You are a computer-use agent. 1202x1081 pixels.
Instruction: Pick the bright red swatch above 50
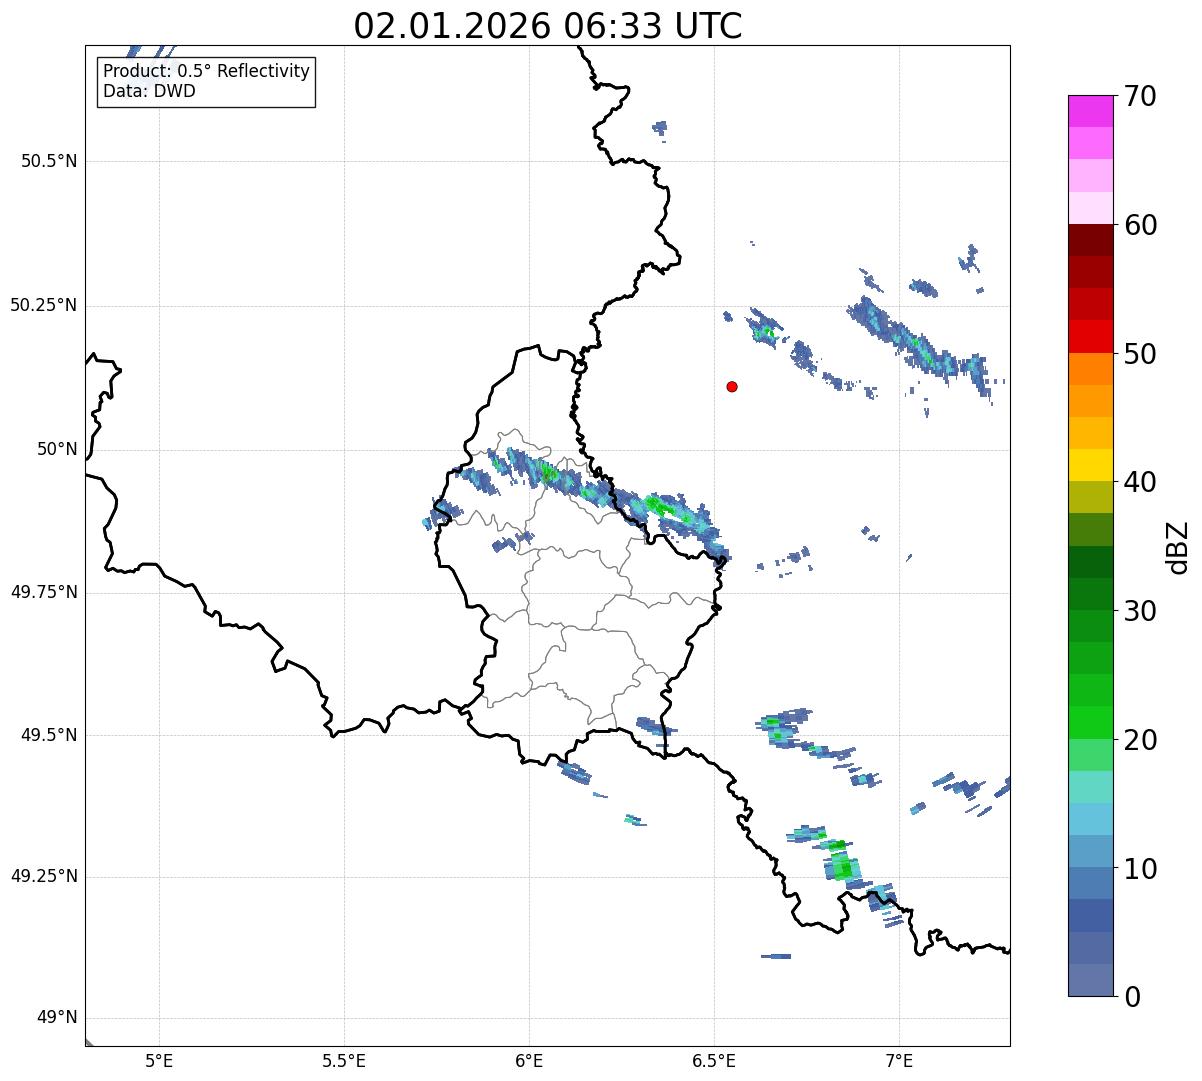(x=1090, y=337)
